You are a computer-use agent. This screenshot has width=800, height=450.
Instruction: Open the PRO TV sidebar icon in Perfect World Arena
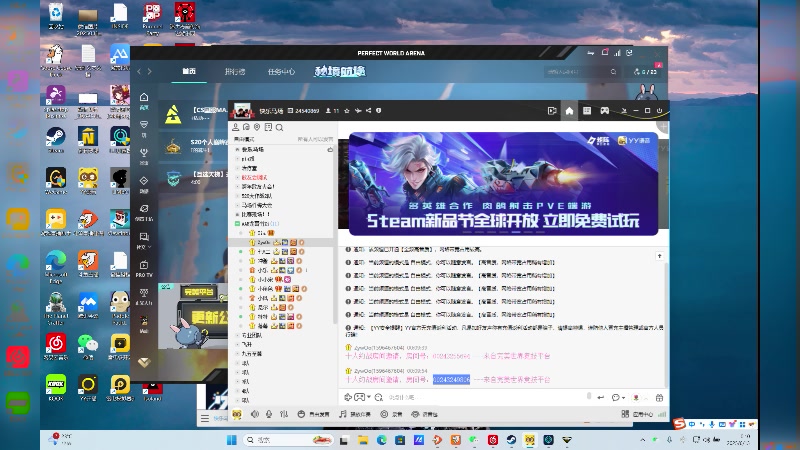point(144,268)
